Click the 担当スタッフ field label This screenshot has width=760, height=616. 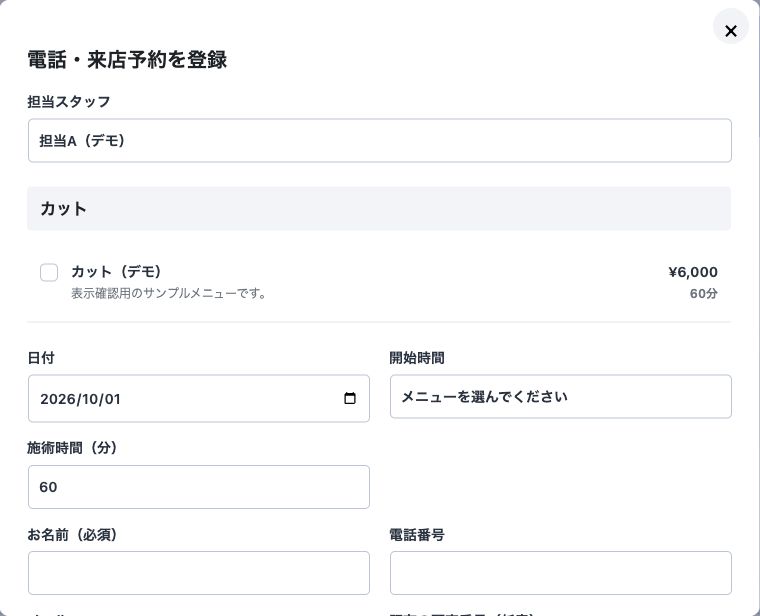click(x=69, y=102)
